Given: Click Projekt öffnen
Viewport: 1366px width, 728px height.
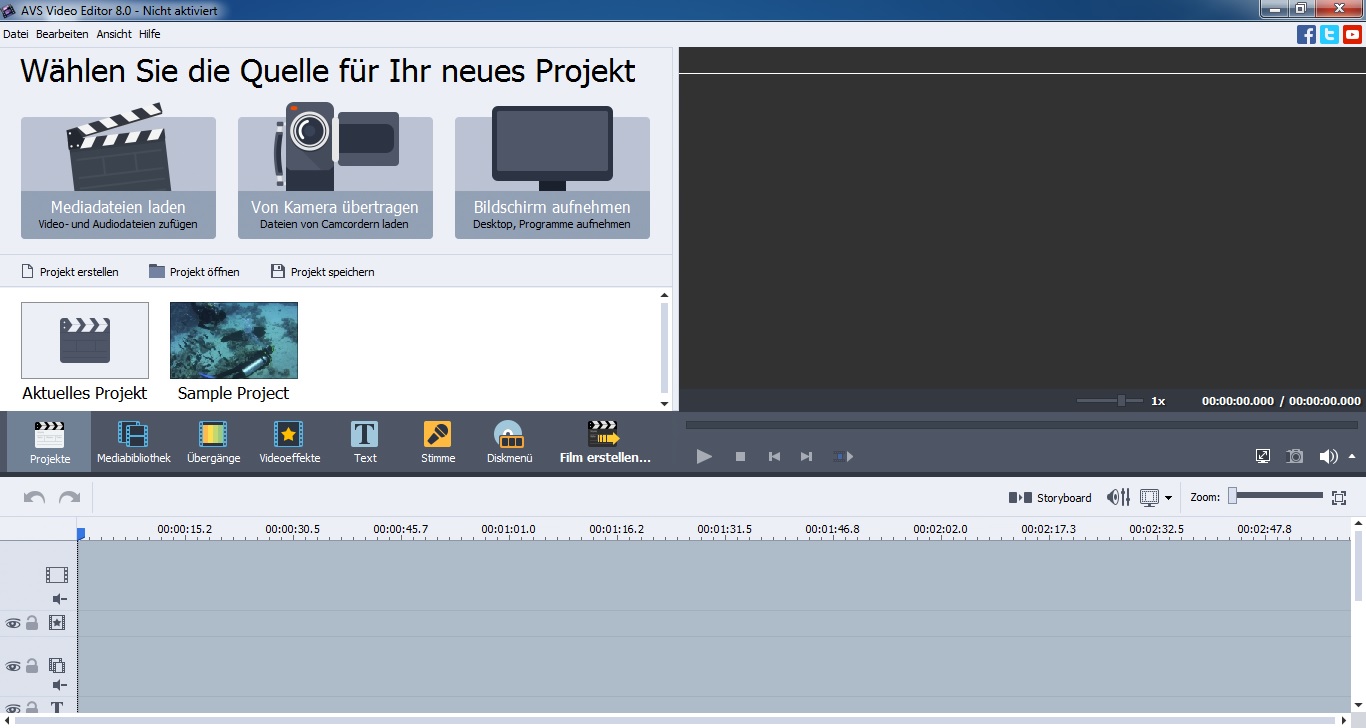Looking at the screenshot, I should click(x=194, y=272).
